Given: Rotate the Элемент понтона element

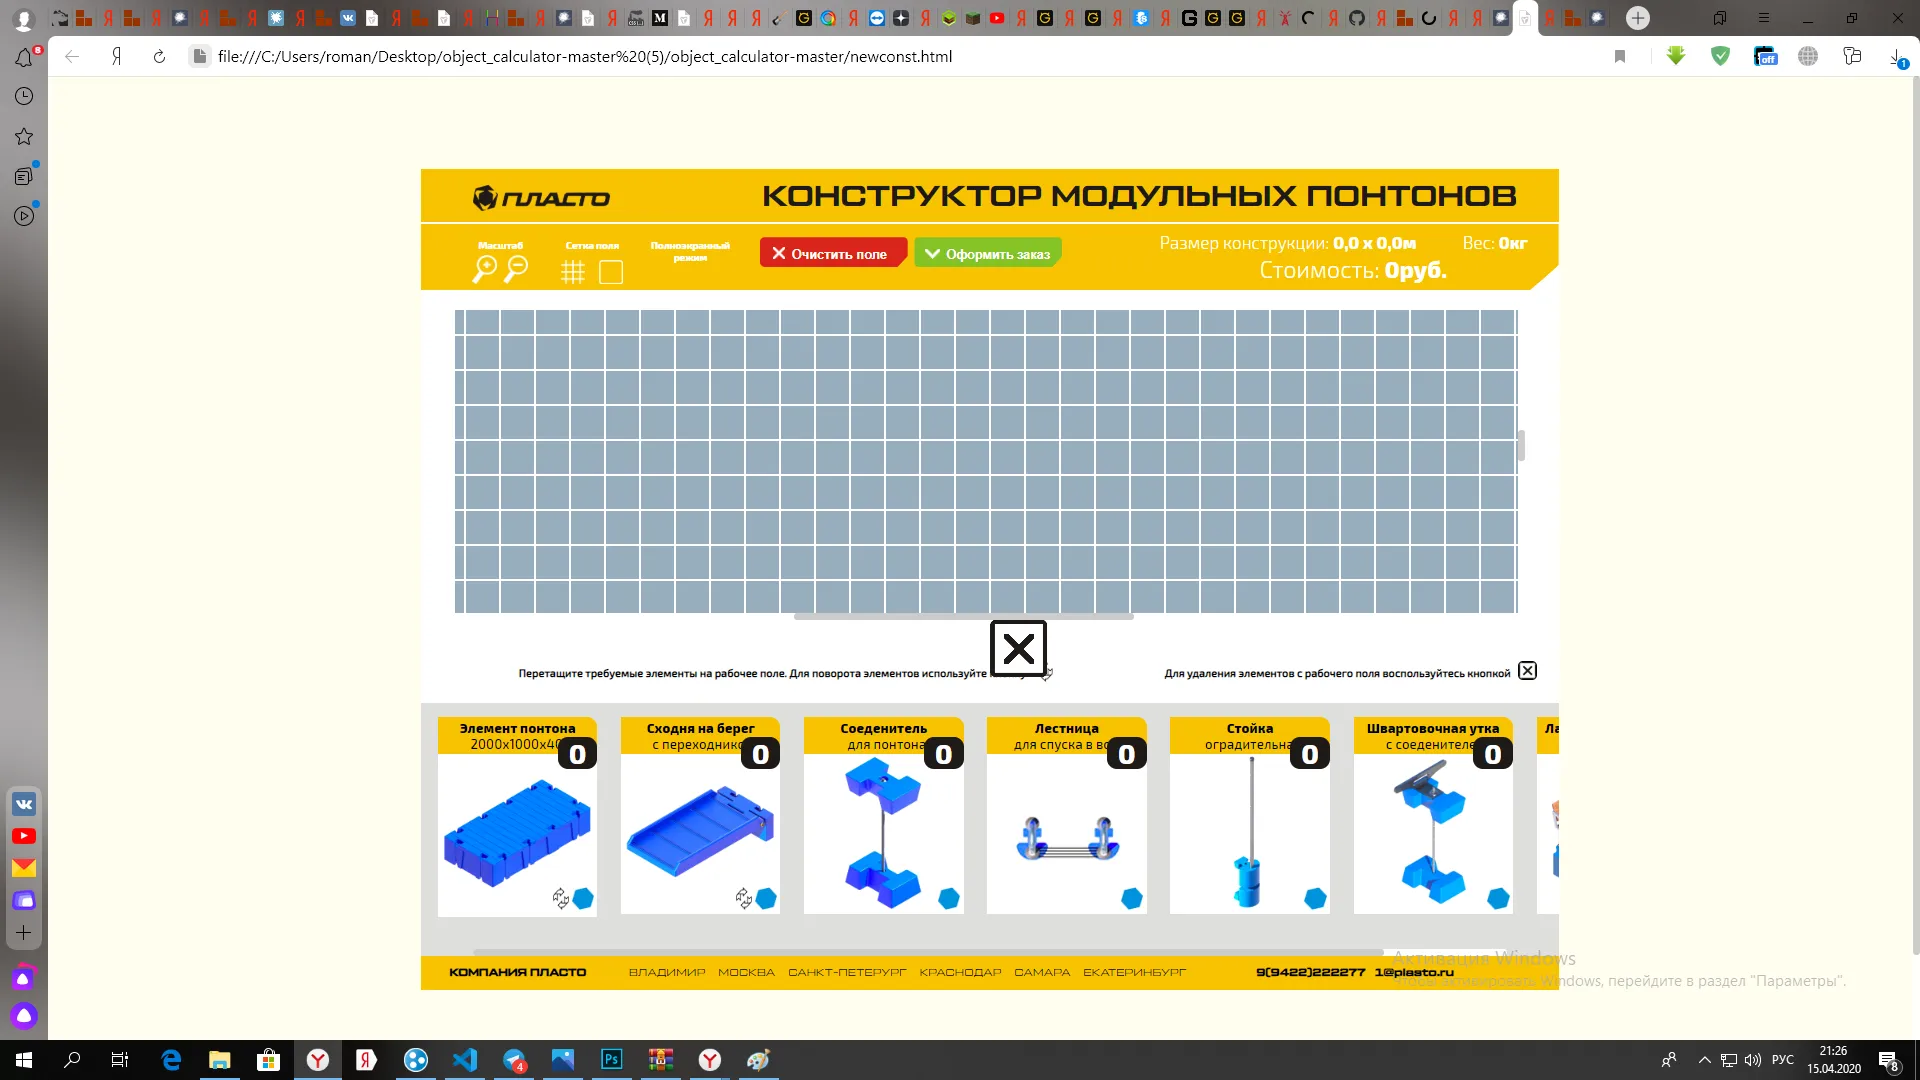Looking at the screenshot, I should (x=561, y=898).
